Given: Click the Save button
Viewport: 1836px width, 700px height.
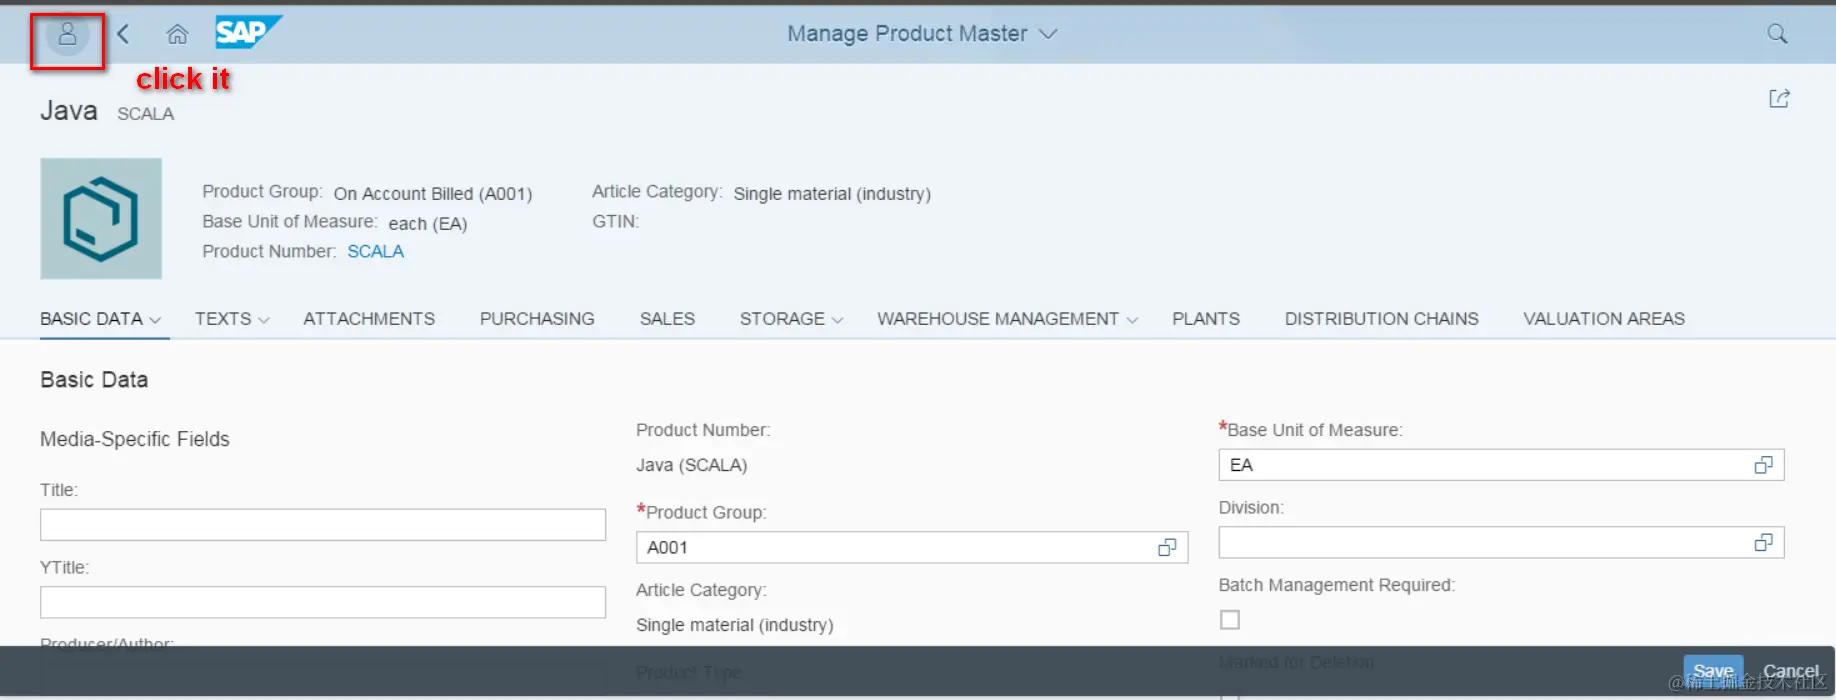Looking at the screenshot, I should point(1713,672).
